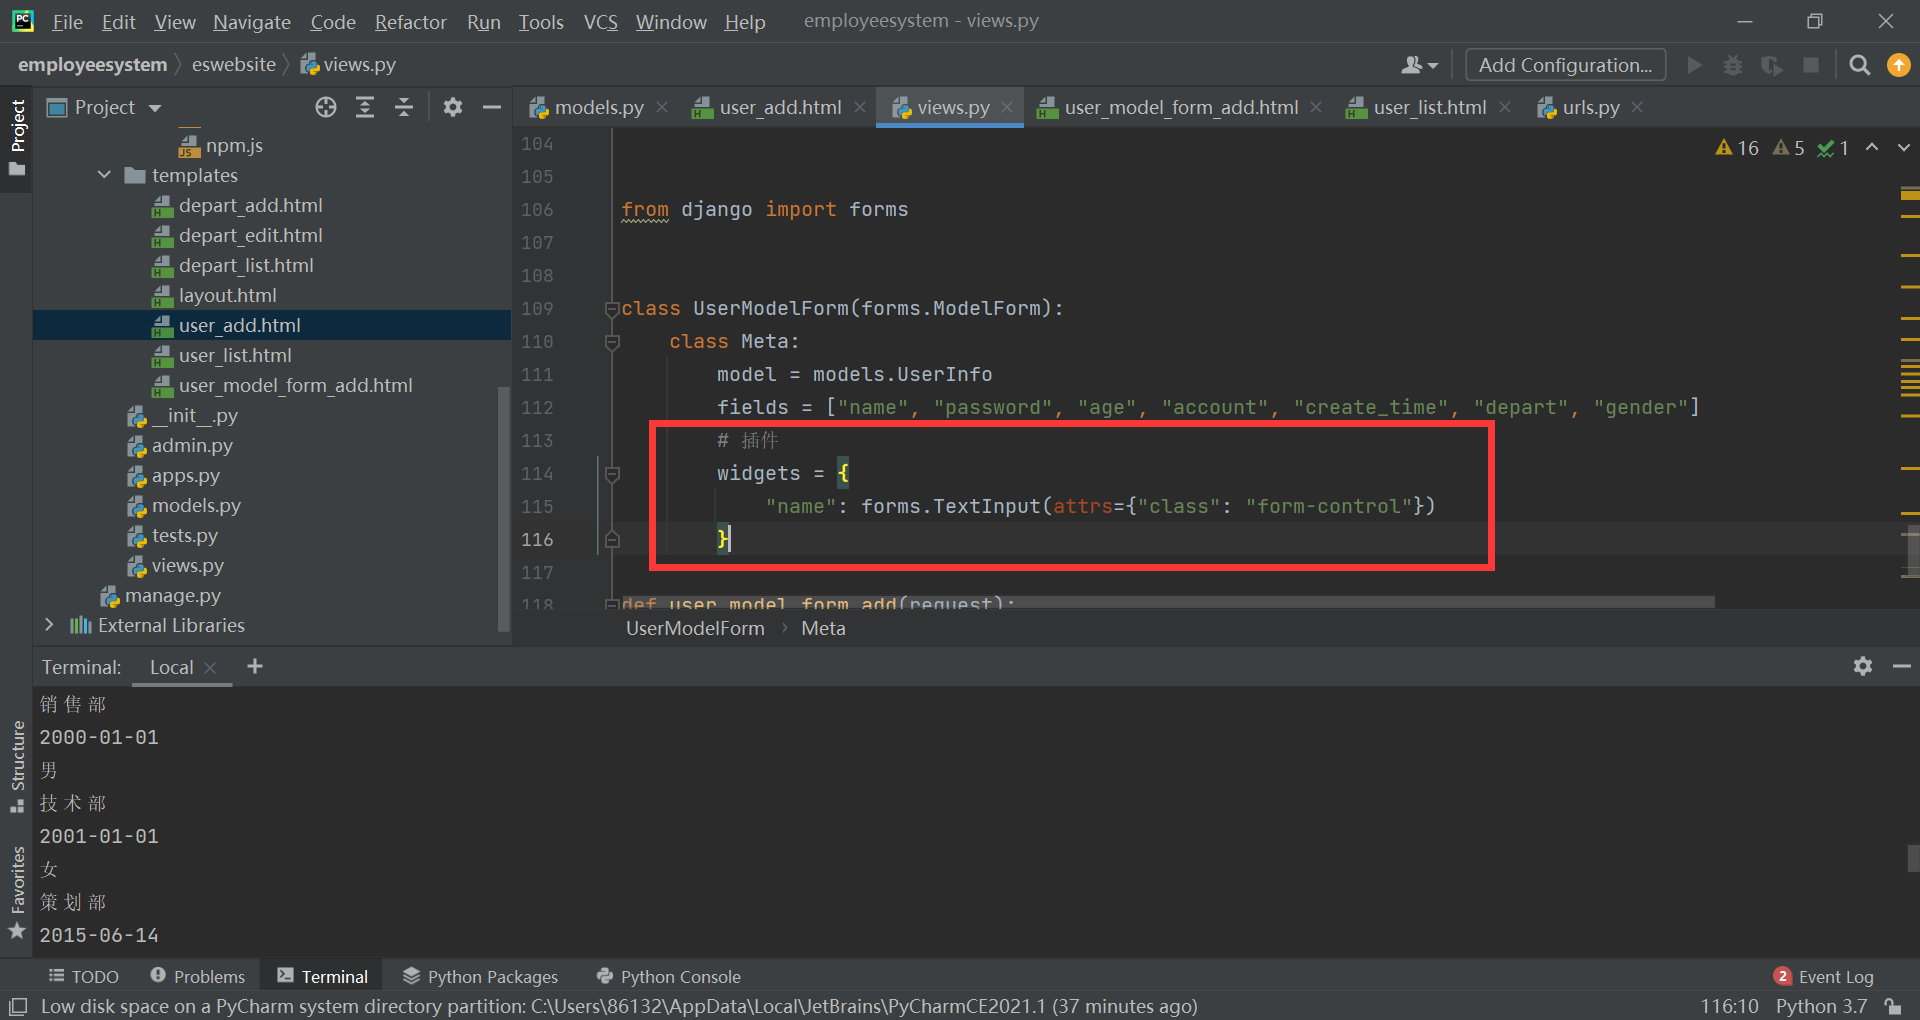This screenshot has height=1020, width=1920.
Task: Open the Project side tool window
Action: [17, 137]
